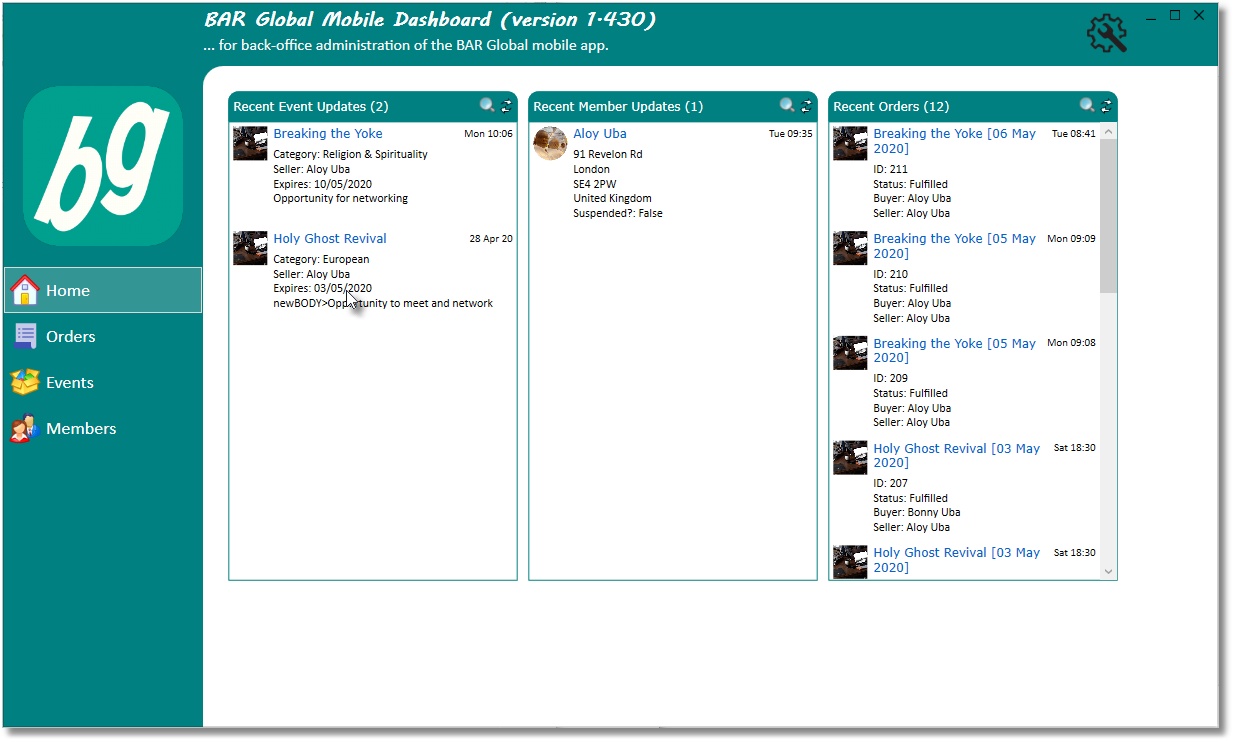Open search in Recent Member Updates panel
This screenshot has height=742, width=1233.
tap(786, 104)
